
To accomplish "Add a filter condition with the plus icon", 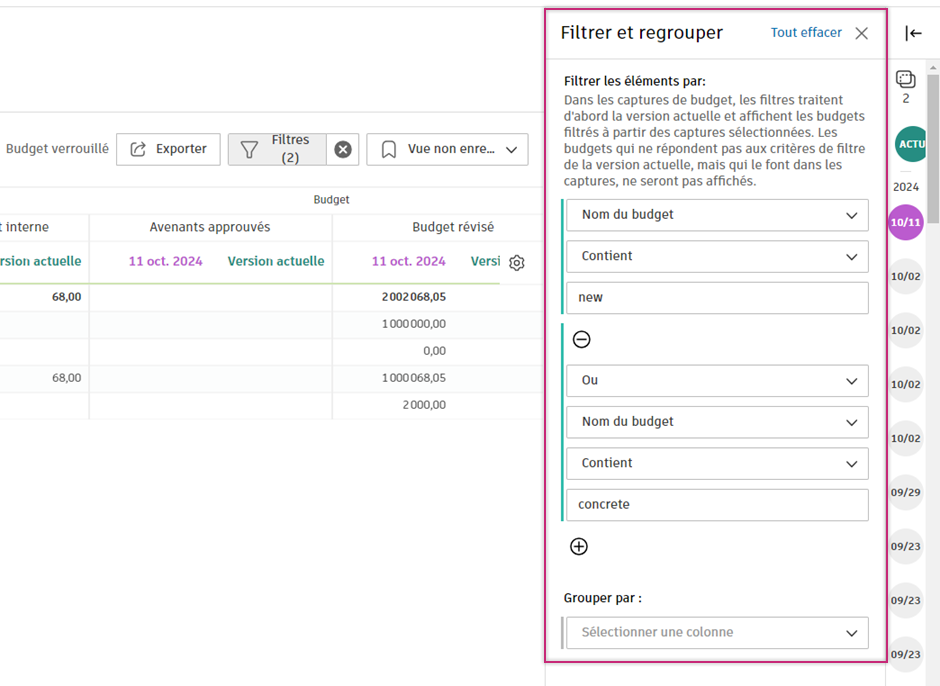I will (x=579, y=546).
